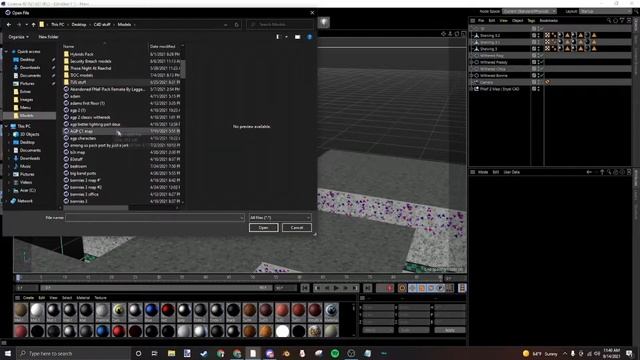This screenshot has width=640, height=360.
Task: Click the C4D stuff breadcrumb in address bar
Action: 102,24
